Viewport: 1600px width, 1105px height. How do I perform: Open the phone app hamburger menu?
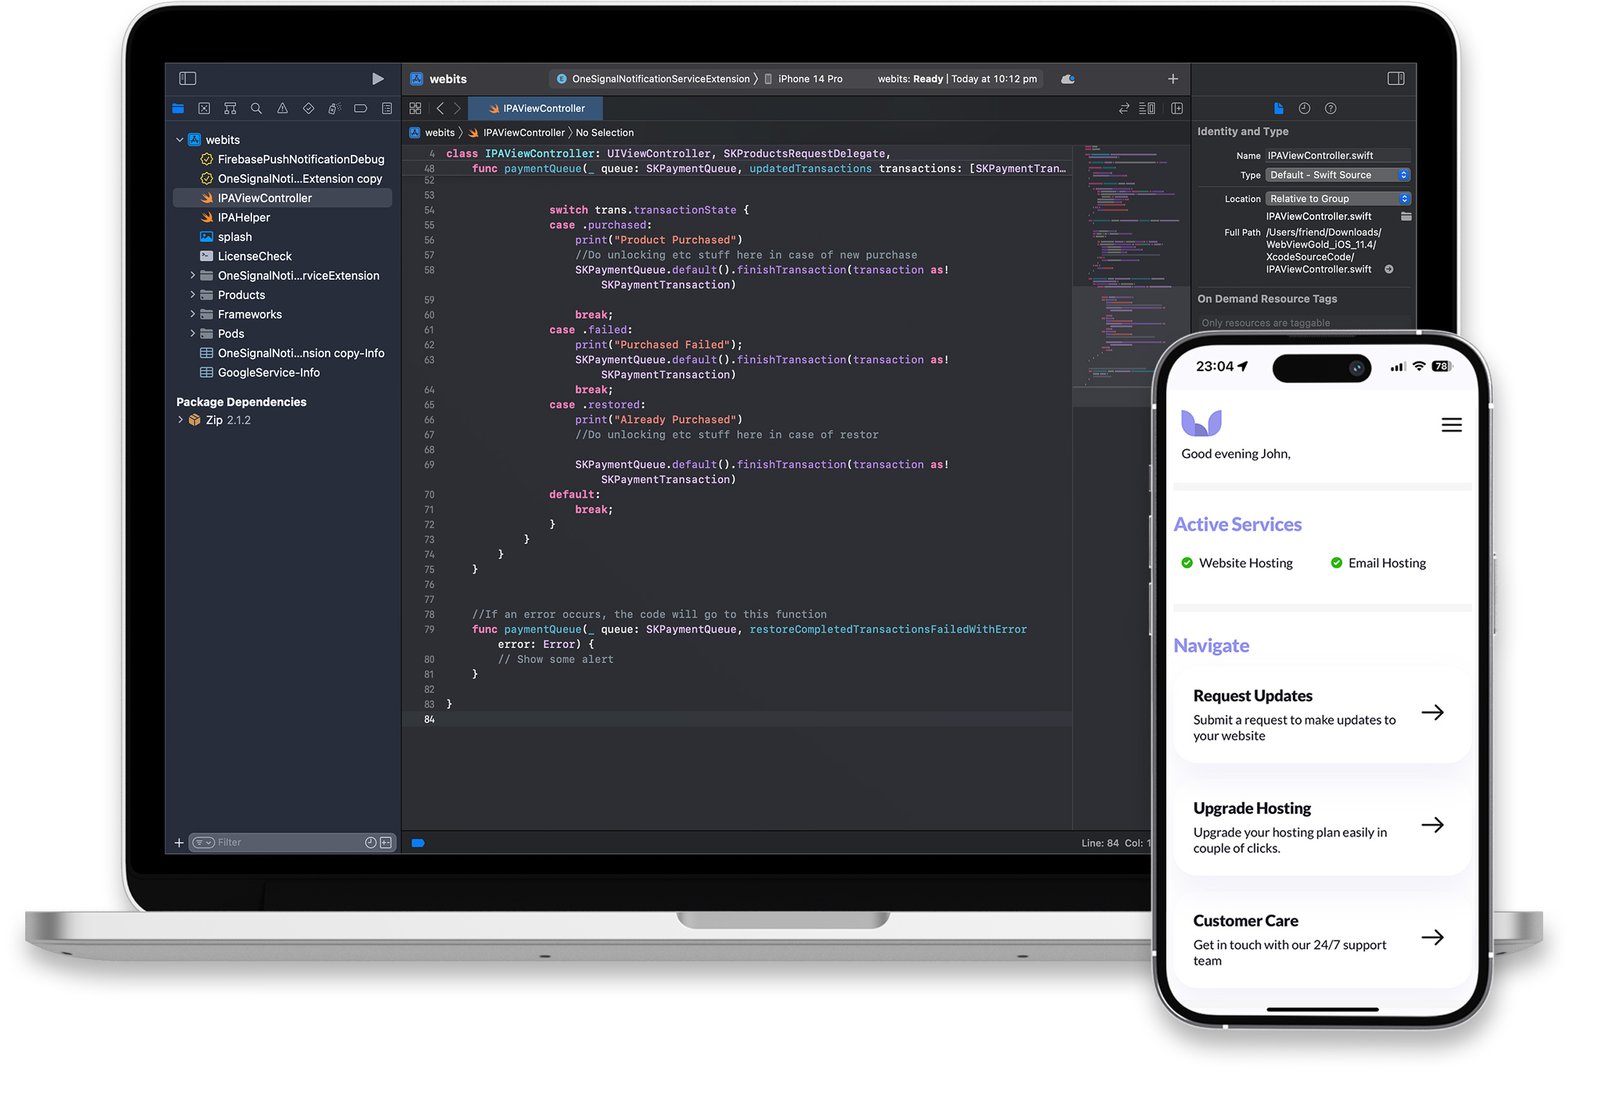click(1451, 425)
